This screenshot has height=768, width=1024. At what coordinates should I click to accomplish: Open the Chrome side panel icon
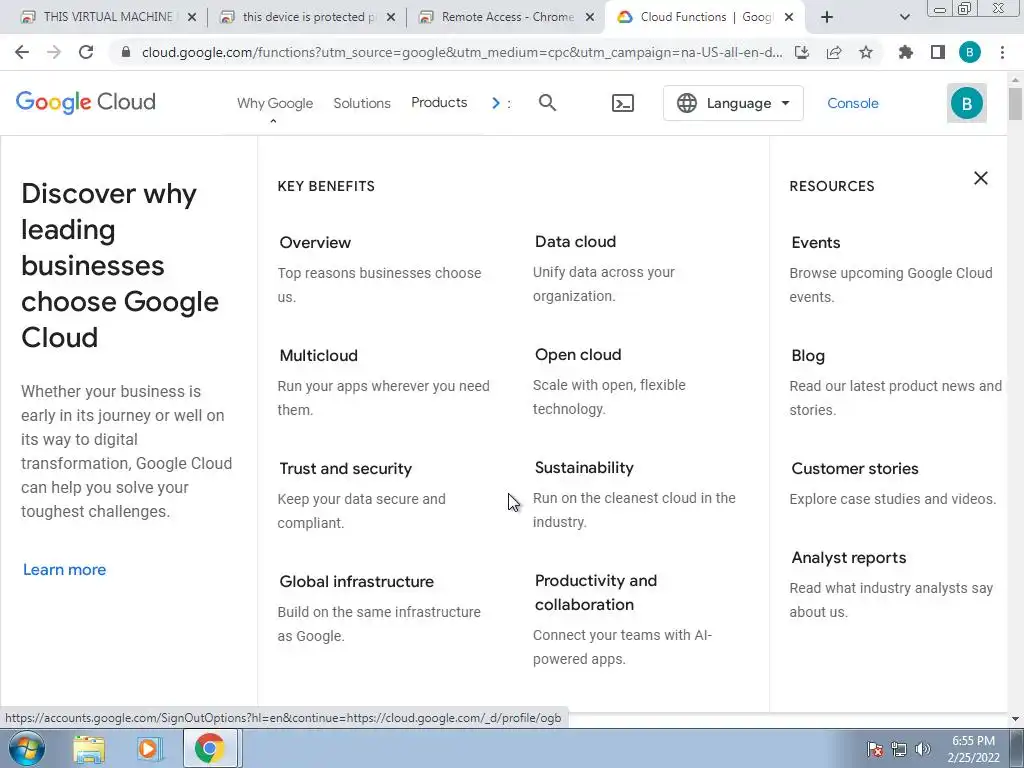pyautogui.click(x=937, y=53)
